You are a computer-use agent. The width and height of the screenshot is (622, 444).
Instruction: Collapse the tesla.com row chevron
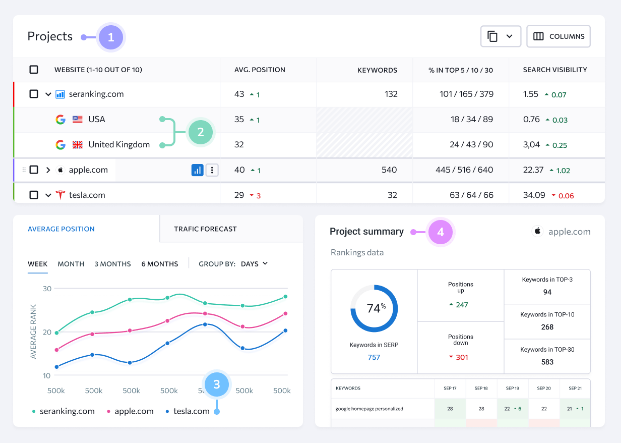coord(48,195)
